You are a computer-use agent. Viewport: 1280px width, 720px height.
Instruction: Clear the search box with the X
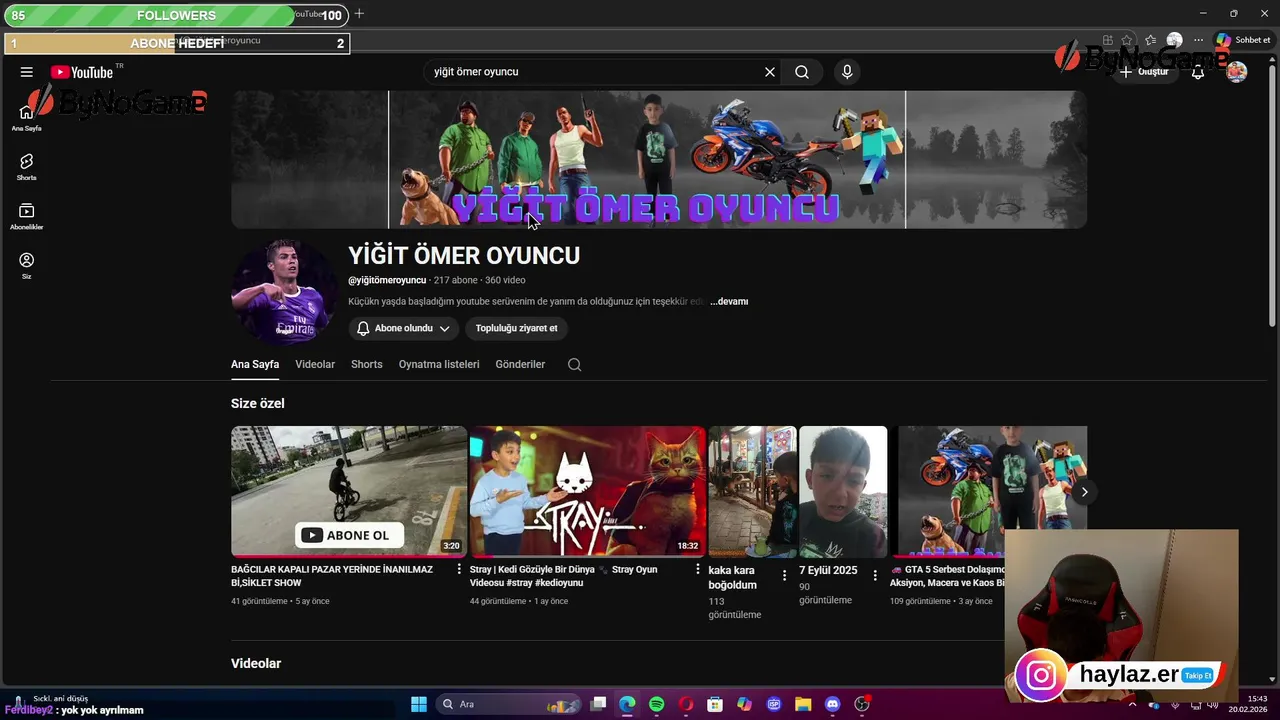(x=770, y=72)
